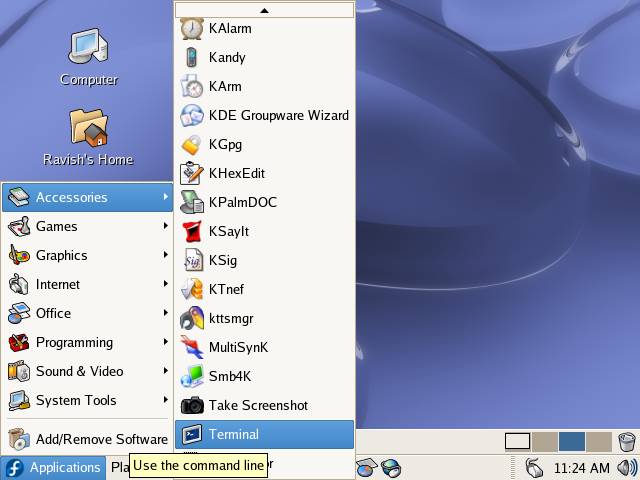The height and width of the screenshot is (480, 640).
Task: Click the clock showing 11:24 AM
Action: (581, 467)
